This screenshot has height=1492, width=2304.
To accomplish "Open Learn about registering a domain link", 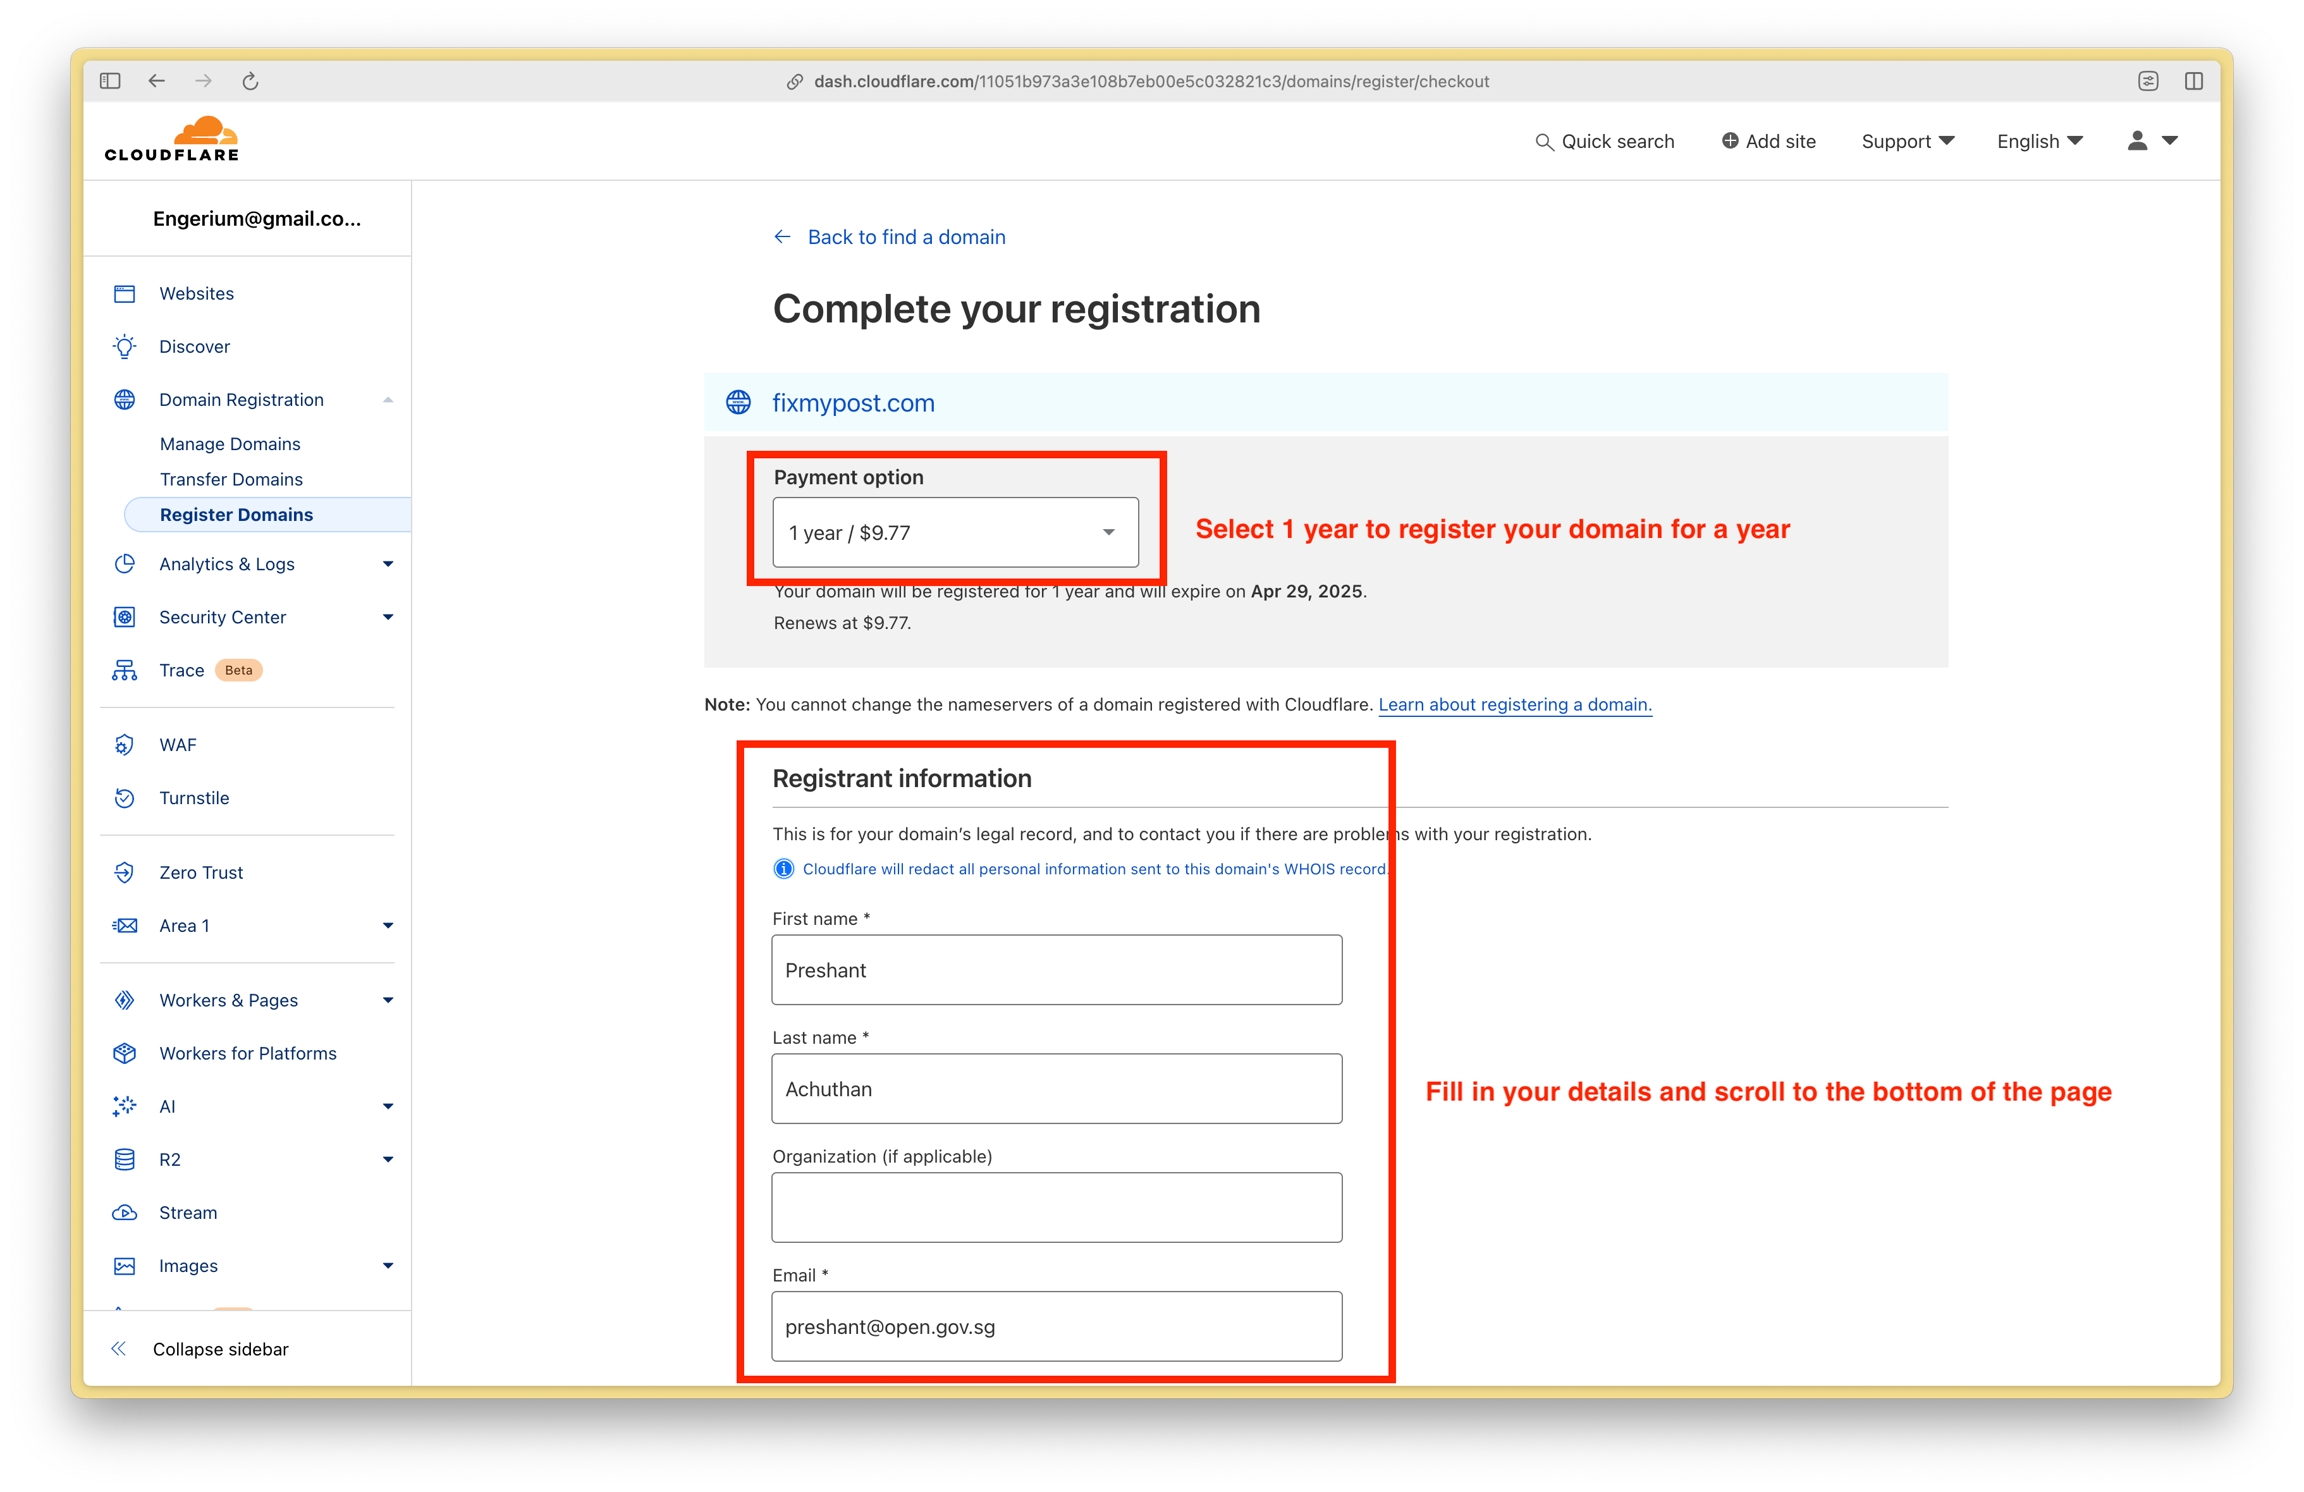I will 1515,704.
